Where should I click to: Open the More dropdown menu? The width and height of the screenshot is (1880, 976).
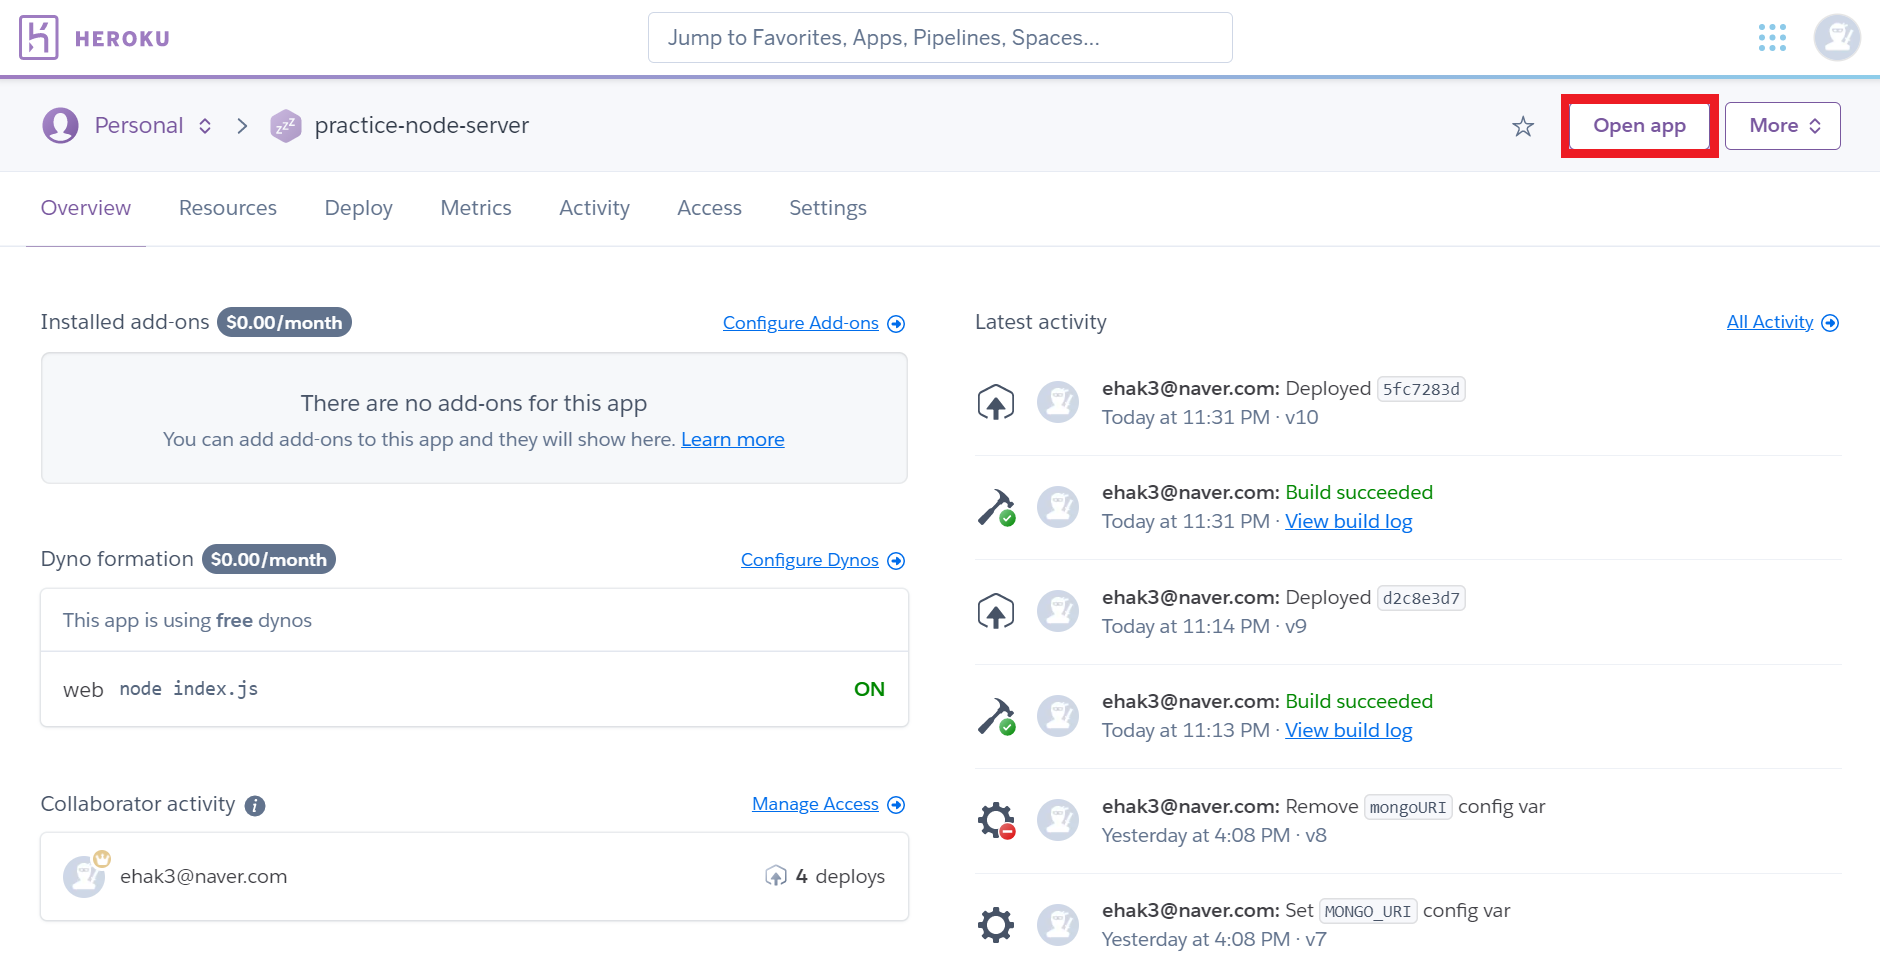1783,126
